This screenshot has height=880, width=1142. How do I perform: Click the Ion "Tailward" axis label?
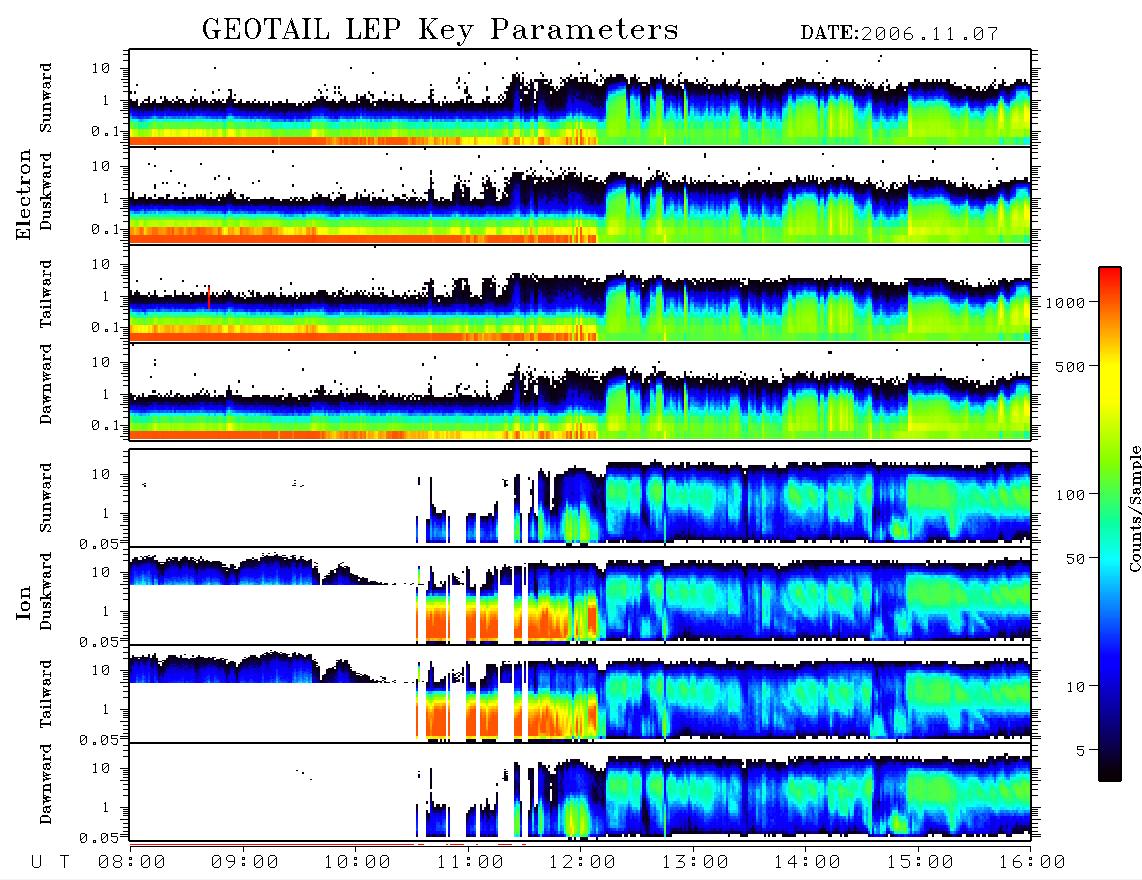point(46,694)
